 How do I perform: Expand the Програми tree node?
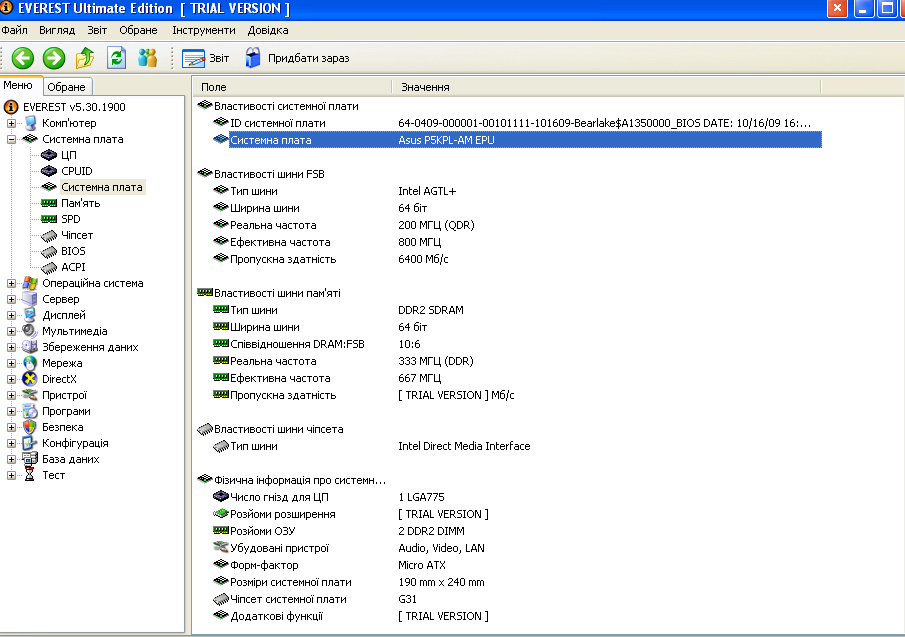point(11,411)
